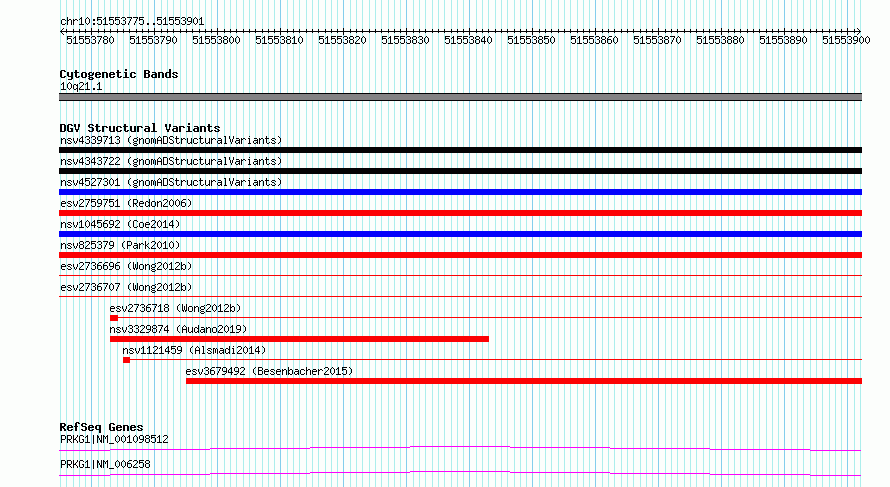Click ruler position 51553840

point(468,40)
